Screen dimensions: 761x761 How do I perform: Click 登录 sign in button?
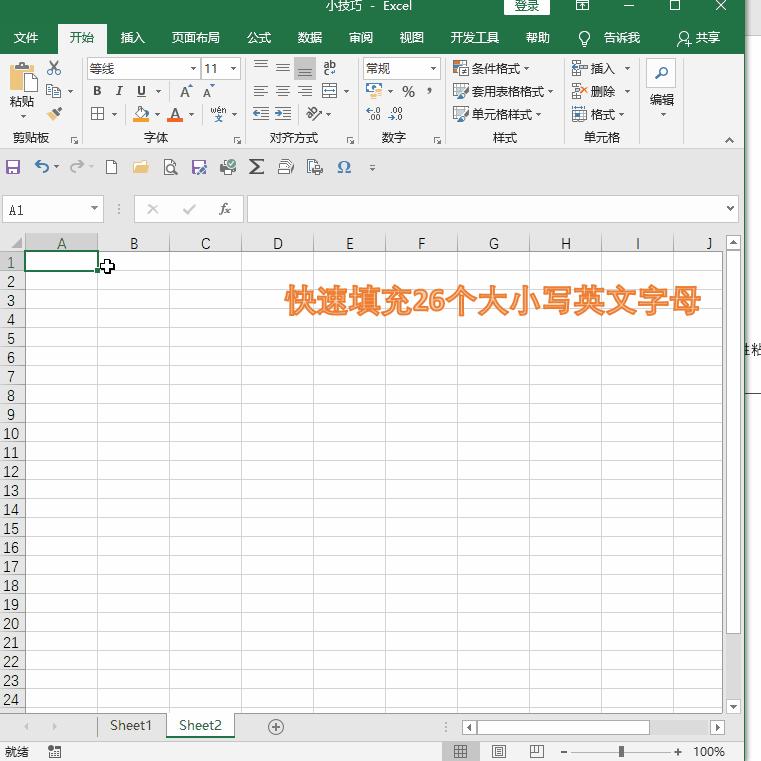tap(527, 6)
